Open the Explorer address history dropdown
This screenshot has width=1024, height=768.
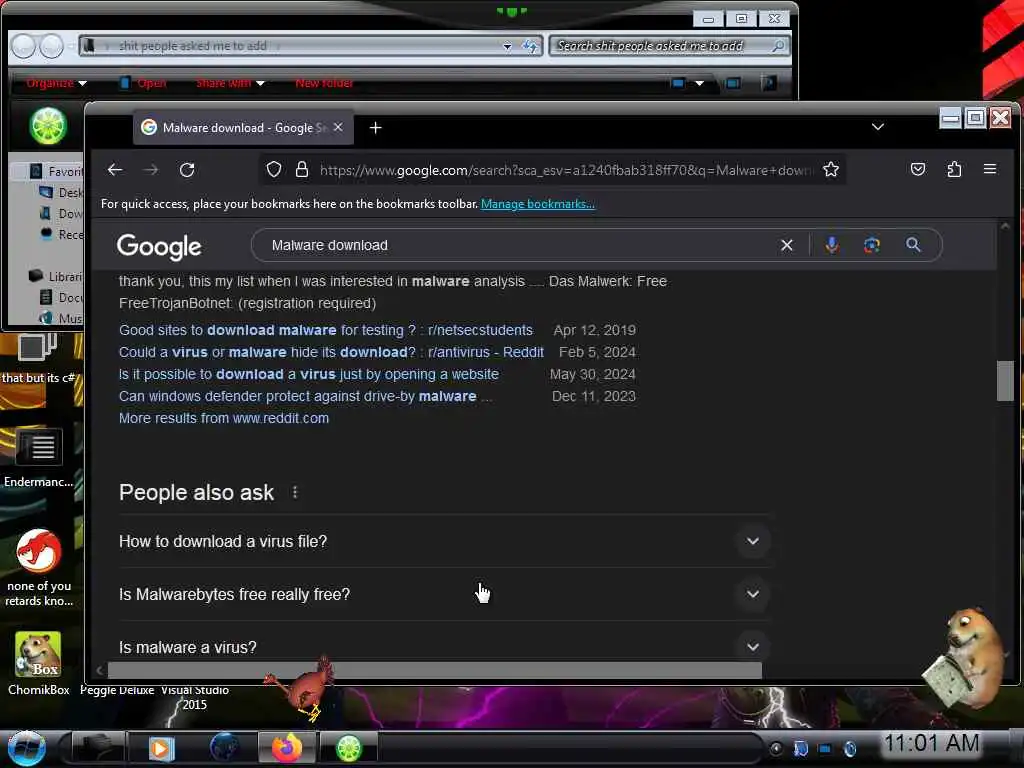tap(507, 46)
